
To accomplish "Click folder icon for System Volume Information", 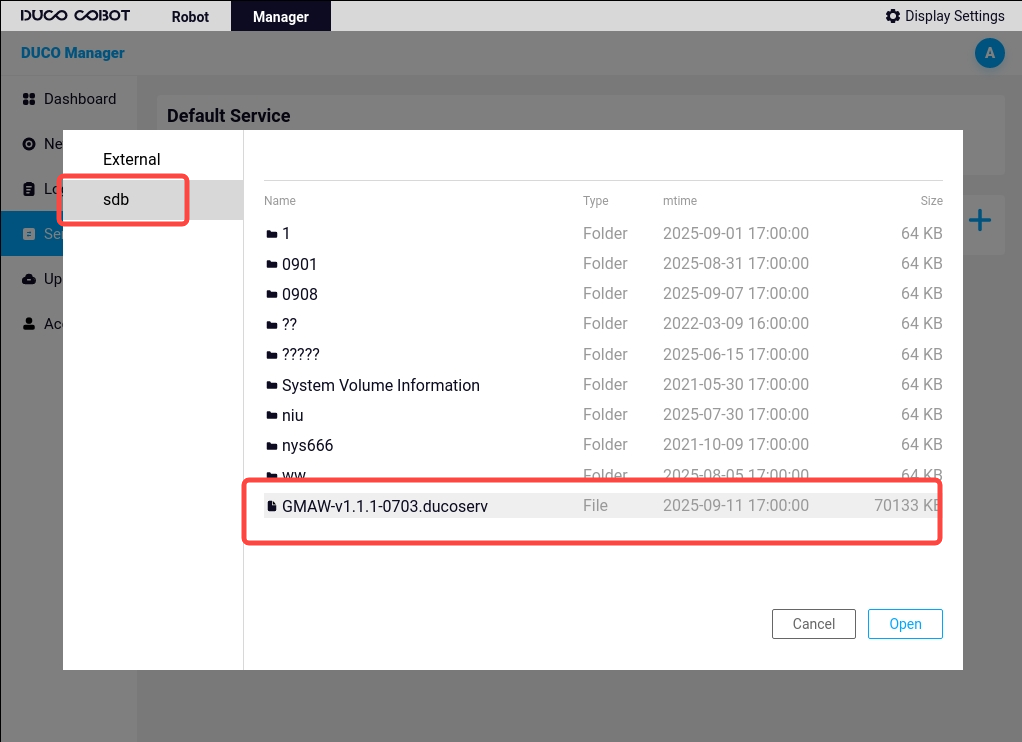I will pyautogui.click(x=271, y=385).
